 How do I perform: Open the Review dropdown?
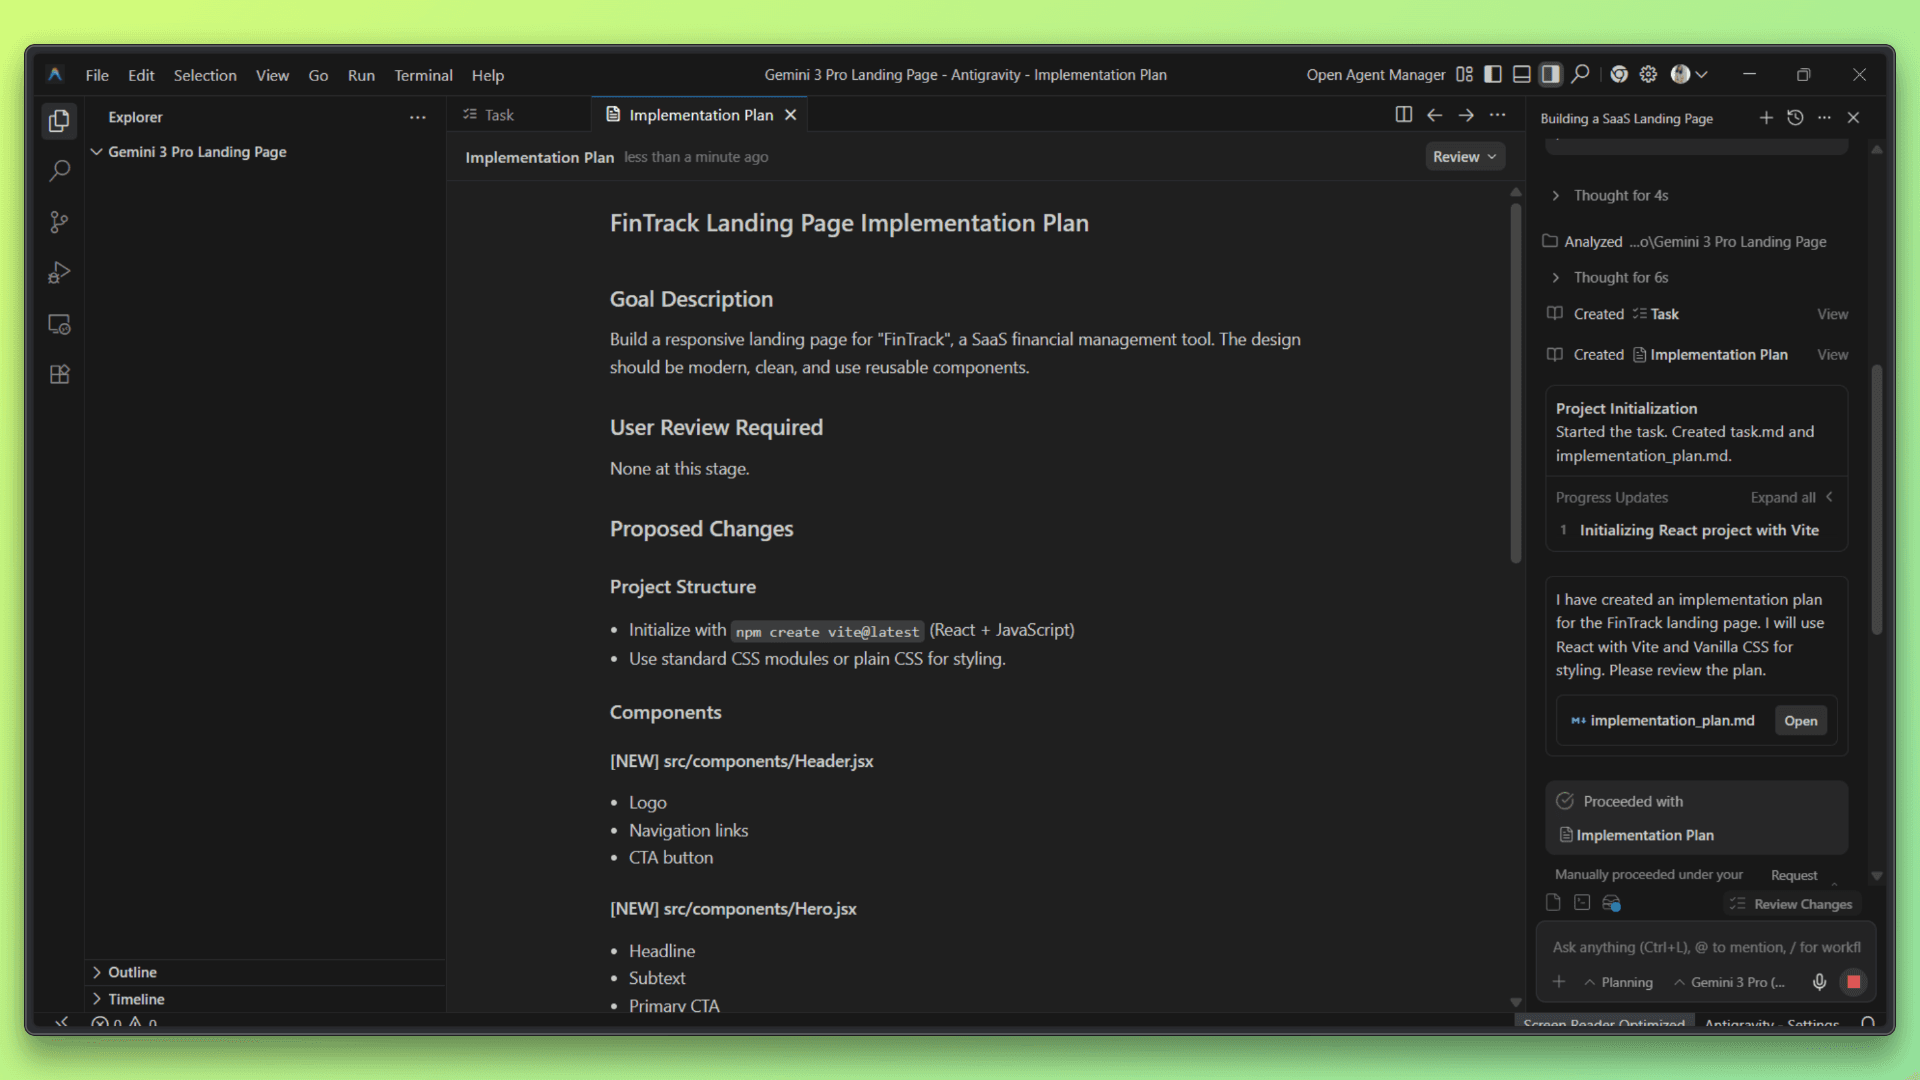1464,157
